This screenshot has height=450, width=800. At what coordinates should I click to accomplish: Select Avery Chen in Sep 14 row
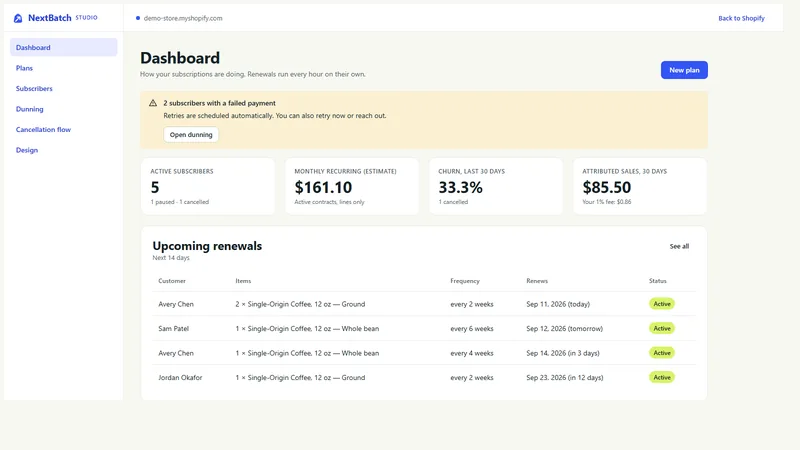(x=176, y=353)
